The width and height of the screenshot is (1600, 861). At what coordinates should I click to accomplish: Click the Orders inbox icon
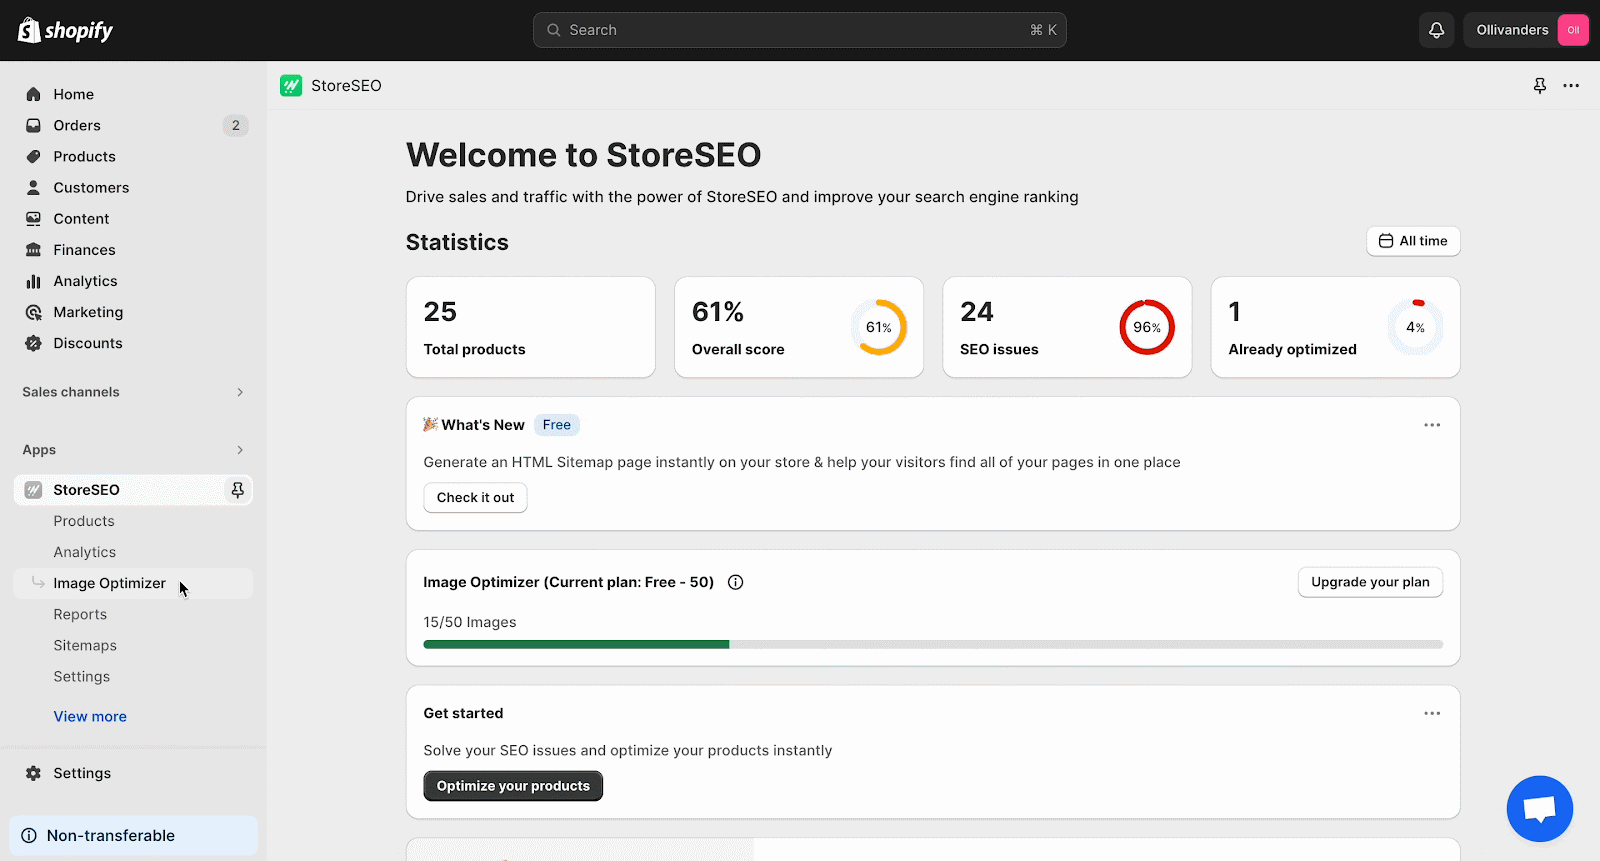(x=33, y=125)
